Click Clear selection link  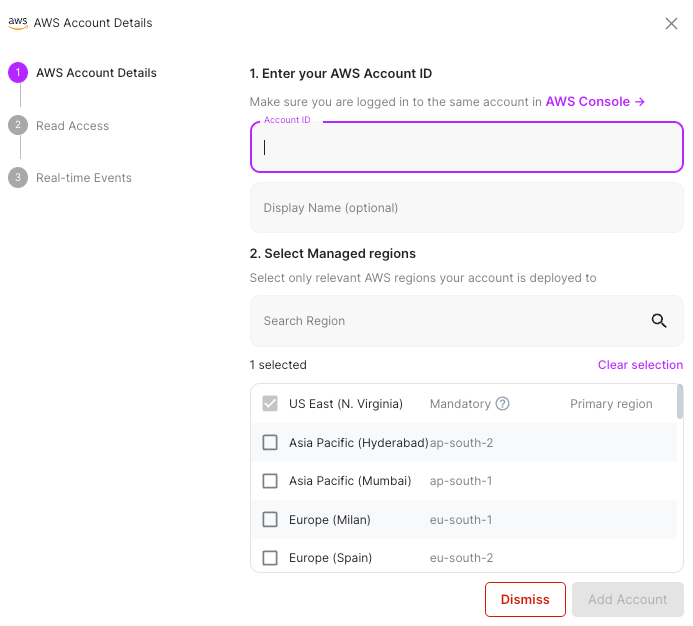coord(640,365)
